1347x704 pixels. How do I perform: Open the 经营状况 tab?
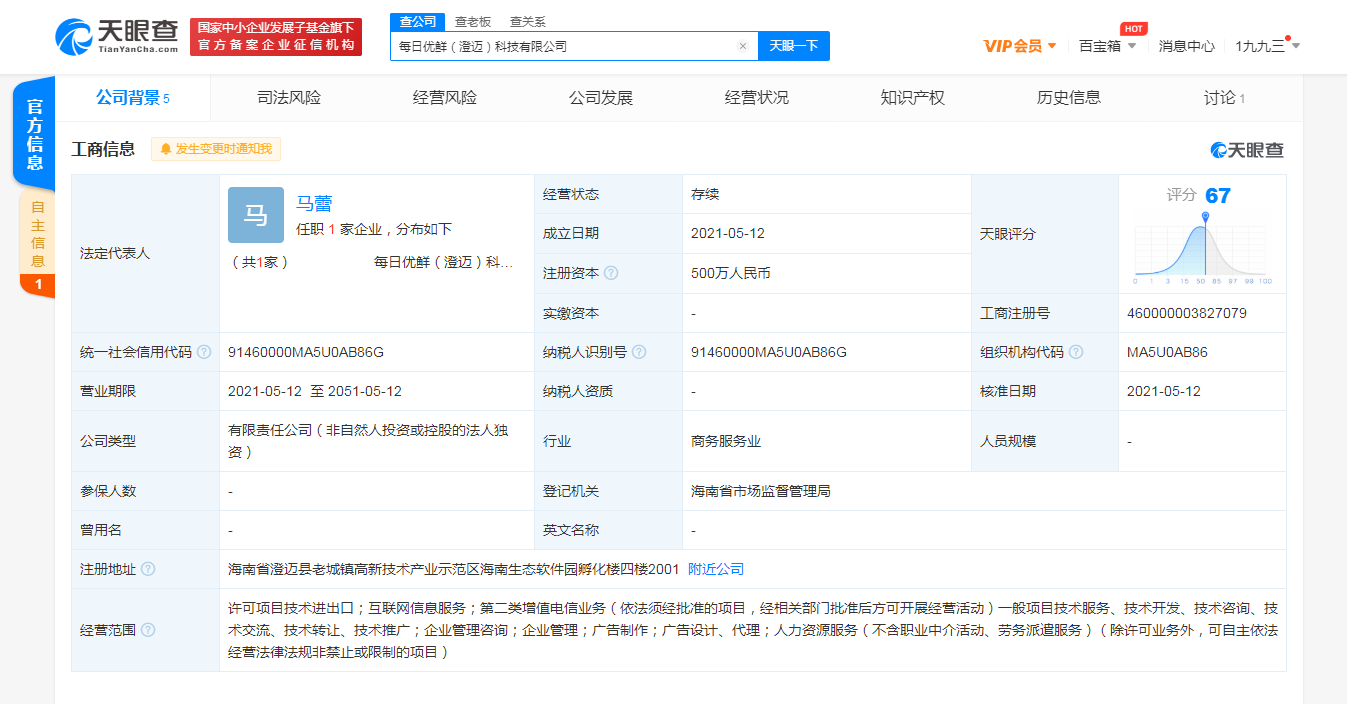pyautogui.click(x=755, y=97)
